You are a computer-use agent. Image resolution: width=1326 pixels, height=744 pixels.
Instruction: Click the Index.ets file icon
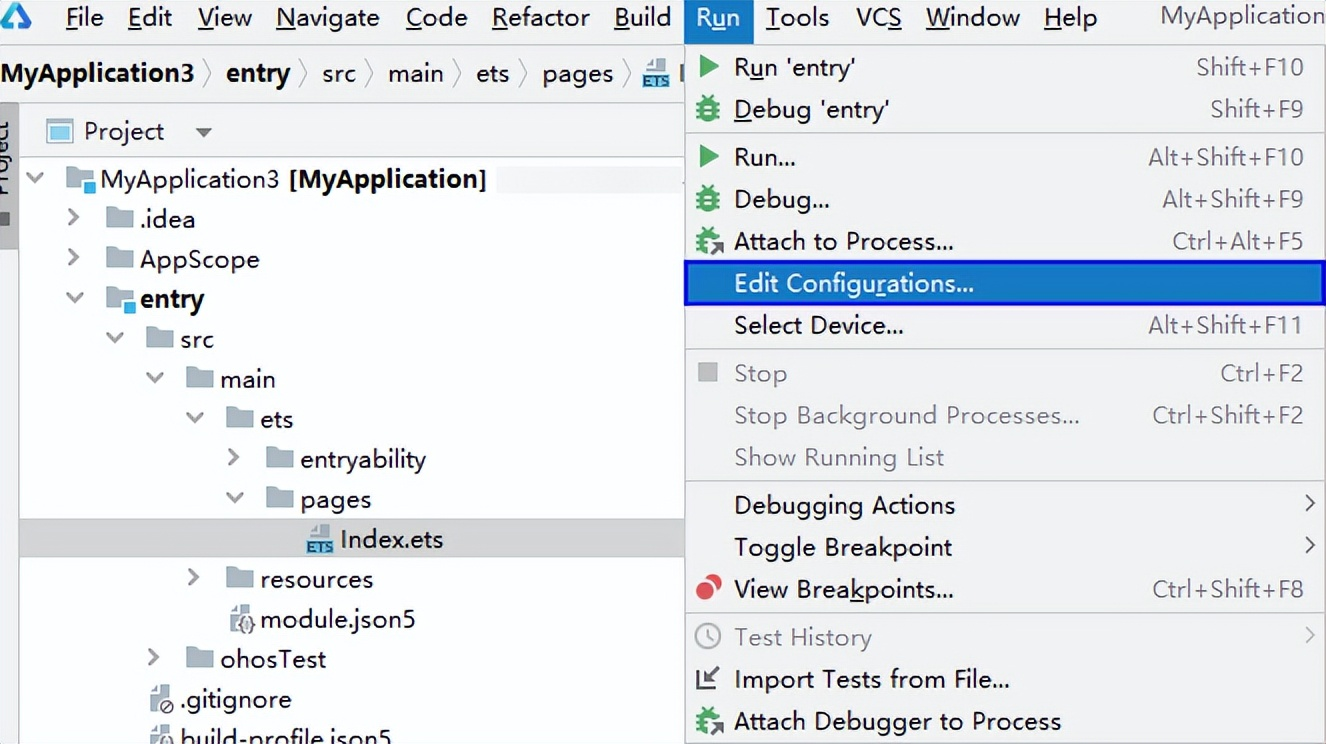[320, 540]
